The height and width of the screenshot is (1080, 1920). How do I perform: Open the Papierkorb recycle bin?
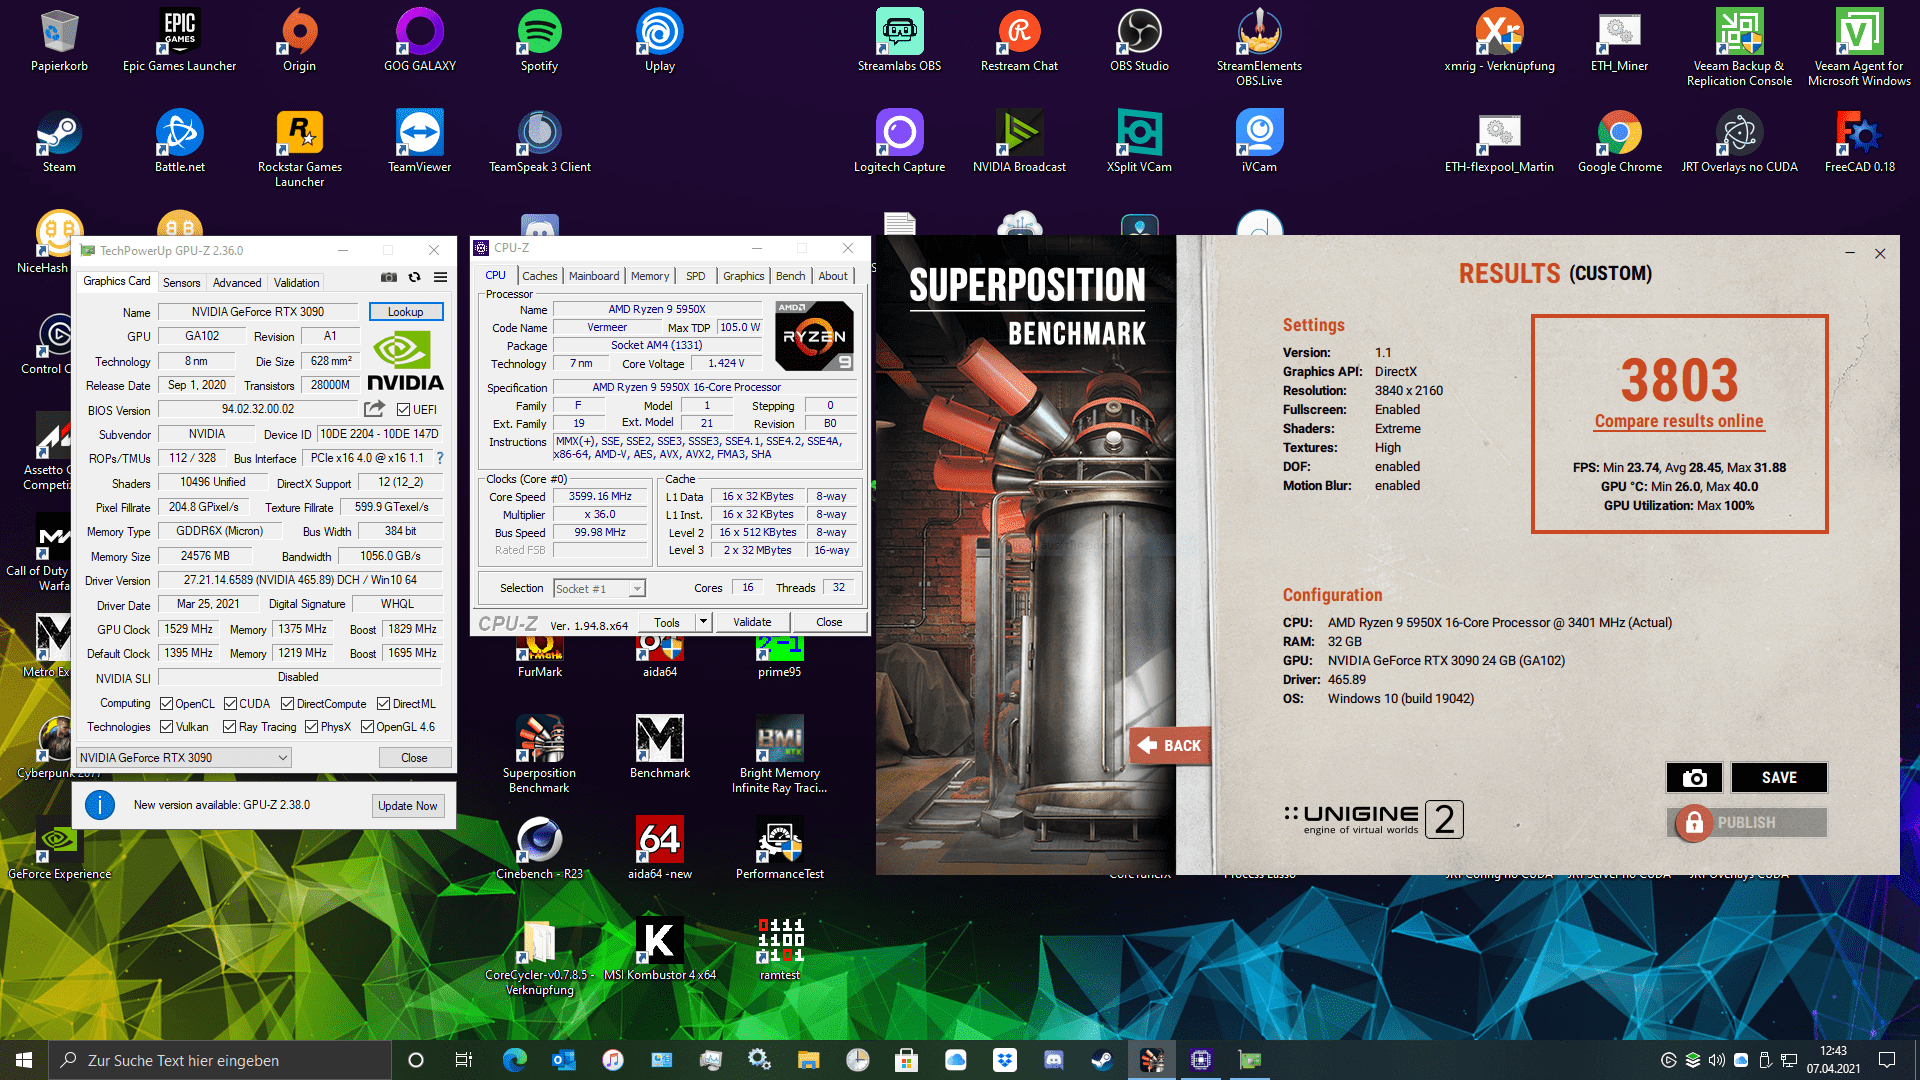[x=59, y=41]
